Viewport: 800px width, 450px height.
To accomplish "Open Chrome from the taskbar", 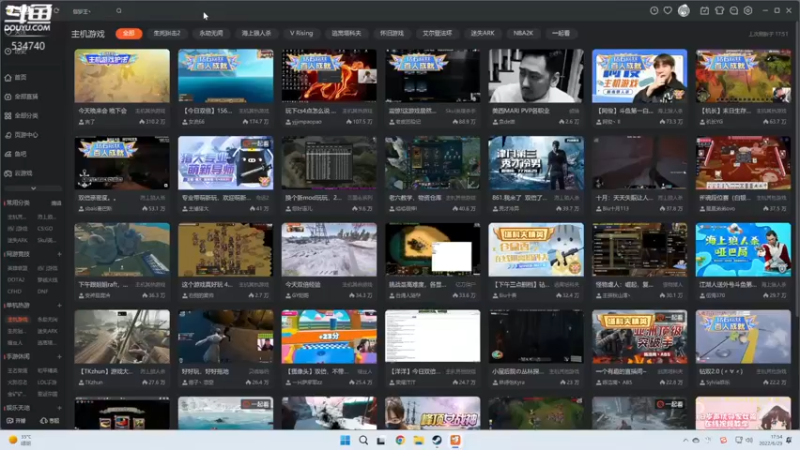I will pyautogui.click(x=400, y=440).
